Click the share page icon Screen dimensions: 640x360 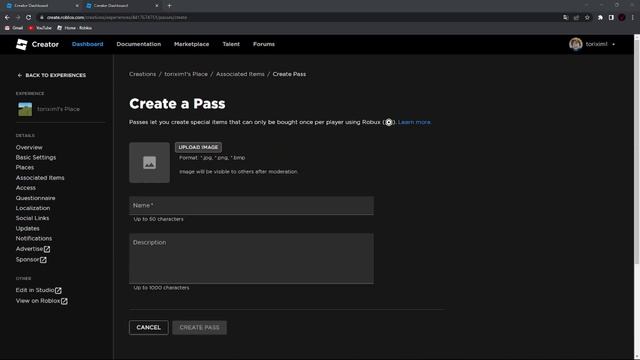pyautogui.click(x=576, y=18)
